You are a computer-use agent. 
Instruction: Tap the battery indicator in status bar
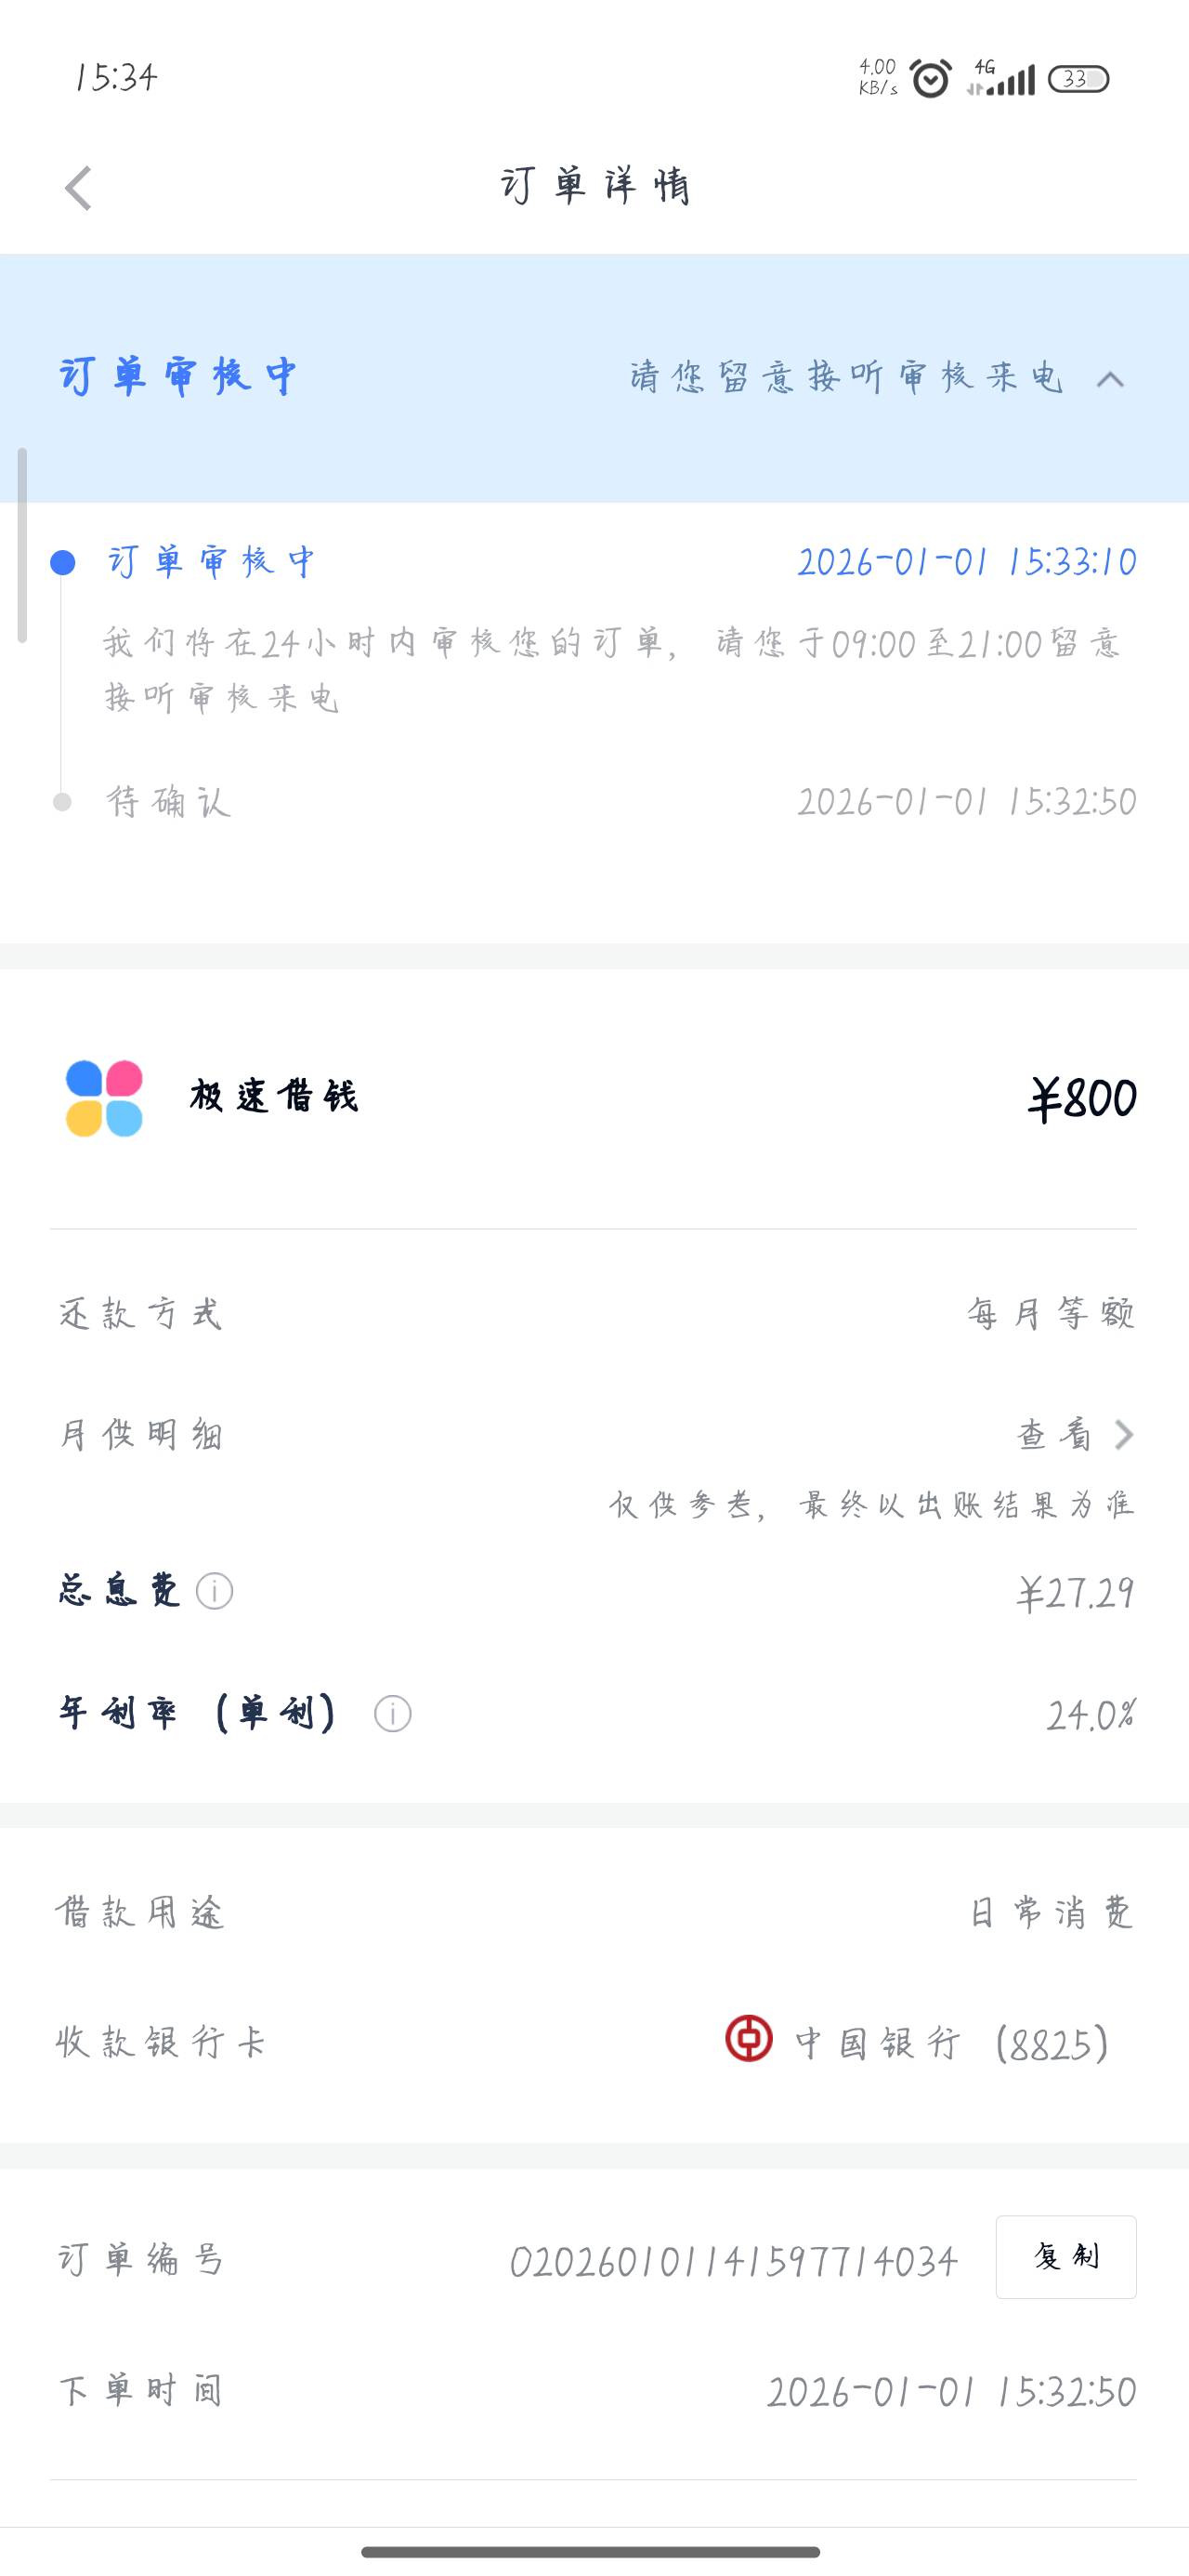click(1077, 79)
